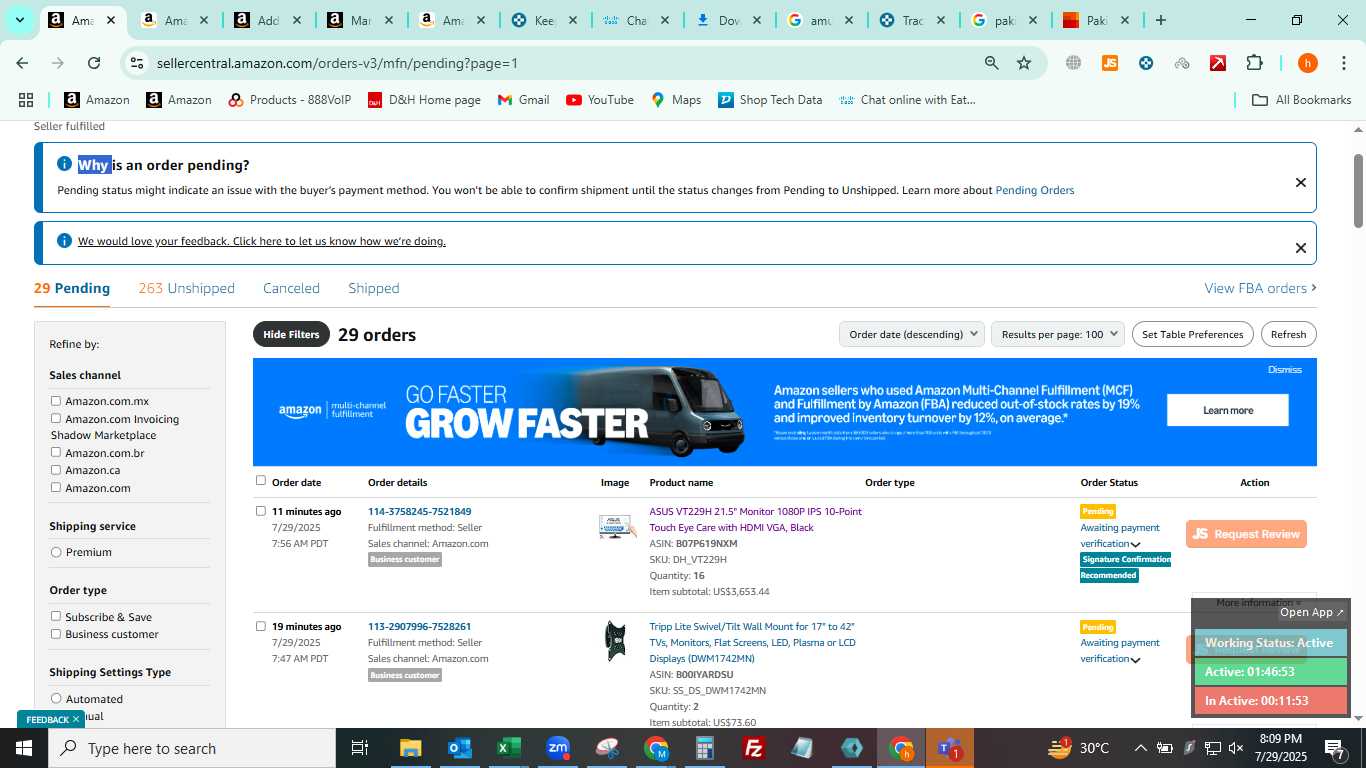The width and height of the screenshot is (1366, 768).
Task: Open Microsoft Teams from the taskbar
Action: tap(950, 748)
